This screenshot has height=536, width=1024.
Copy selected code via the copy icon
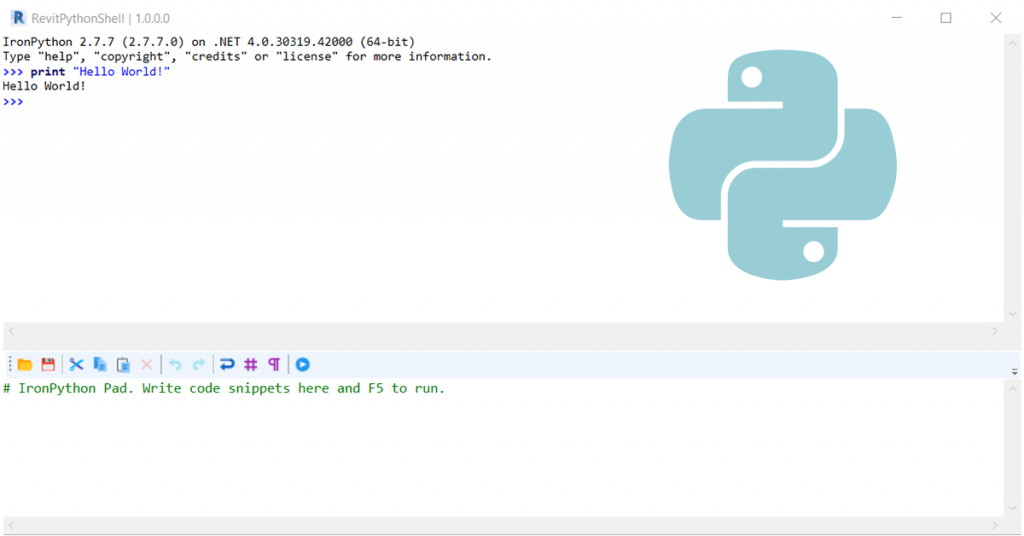[x=100, y=364]
